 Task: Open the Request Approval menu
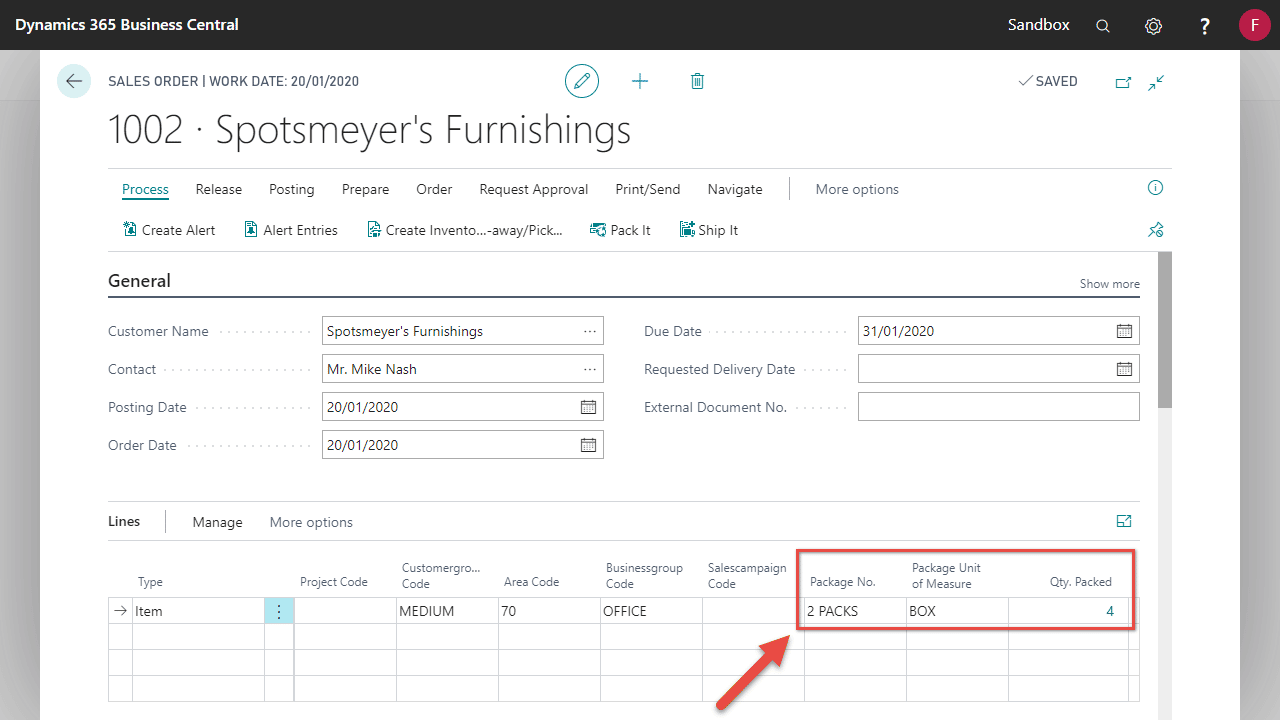[534, 189]
